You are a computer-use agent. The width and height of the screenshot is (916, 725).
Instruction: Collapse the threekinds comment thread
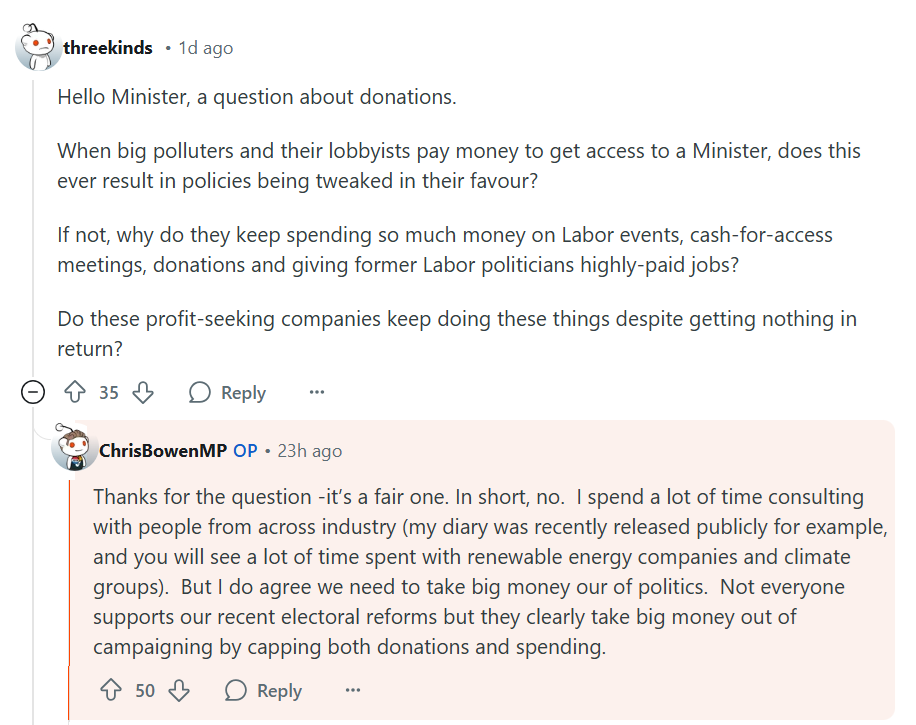pos(33,393)
